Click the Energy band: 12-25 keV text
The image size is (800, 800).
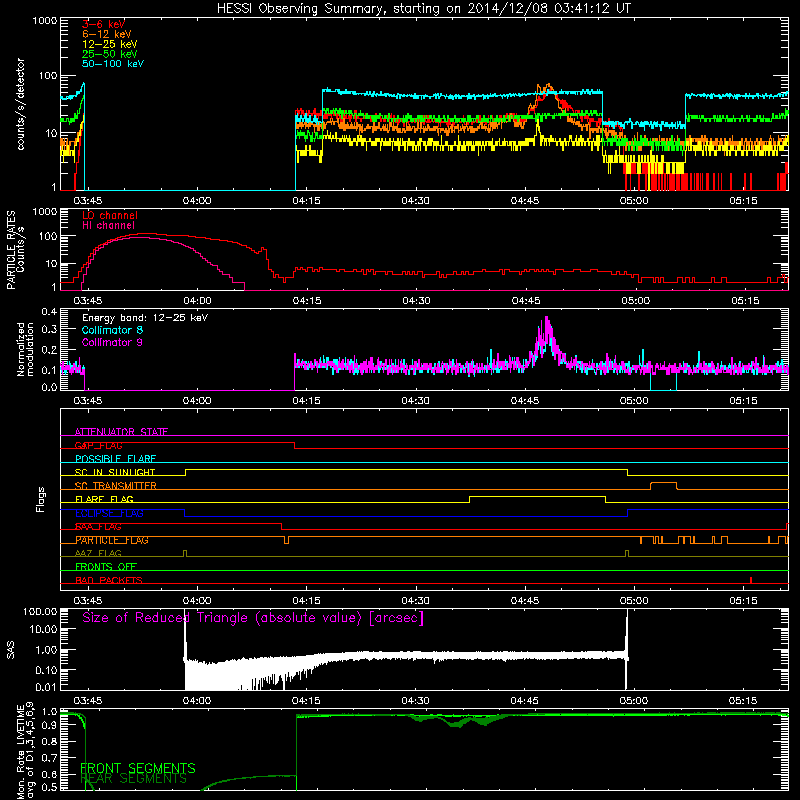145,318
